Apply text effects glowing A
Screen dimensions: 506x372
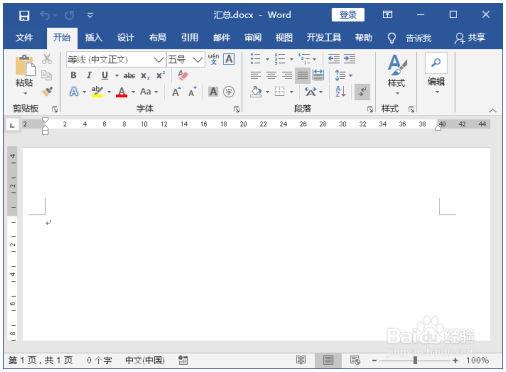pyautogui.click(x=74, y=91)
